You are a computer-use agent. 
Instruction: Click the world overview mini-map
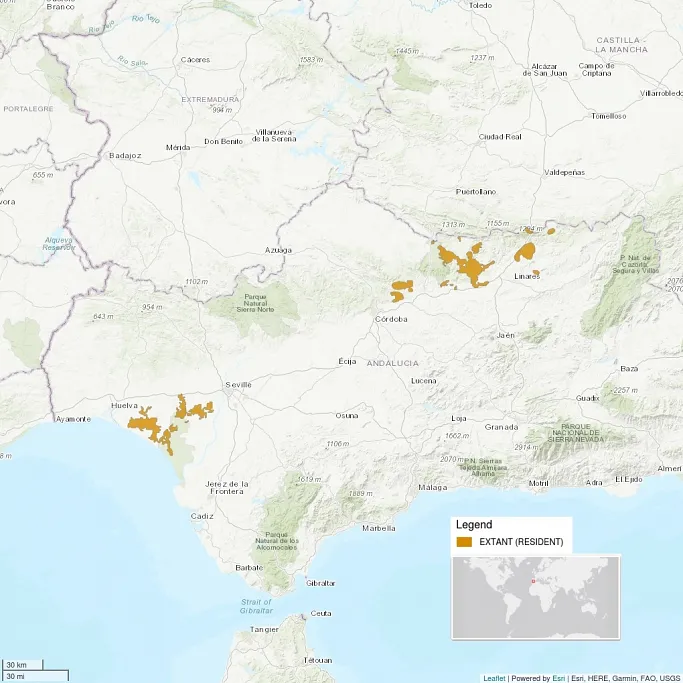pyautogui.click(x=536, y=597)
